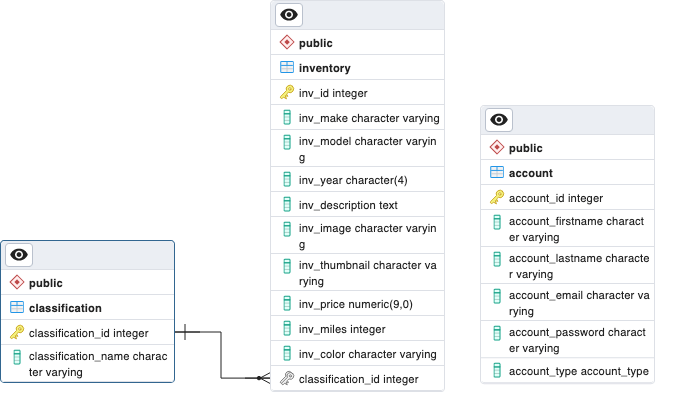Click the schema diamond icon in account table
The width and height of the screenshot is (700, 420).
point(496,147)
